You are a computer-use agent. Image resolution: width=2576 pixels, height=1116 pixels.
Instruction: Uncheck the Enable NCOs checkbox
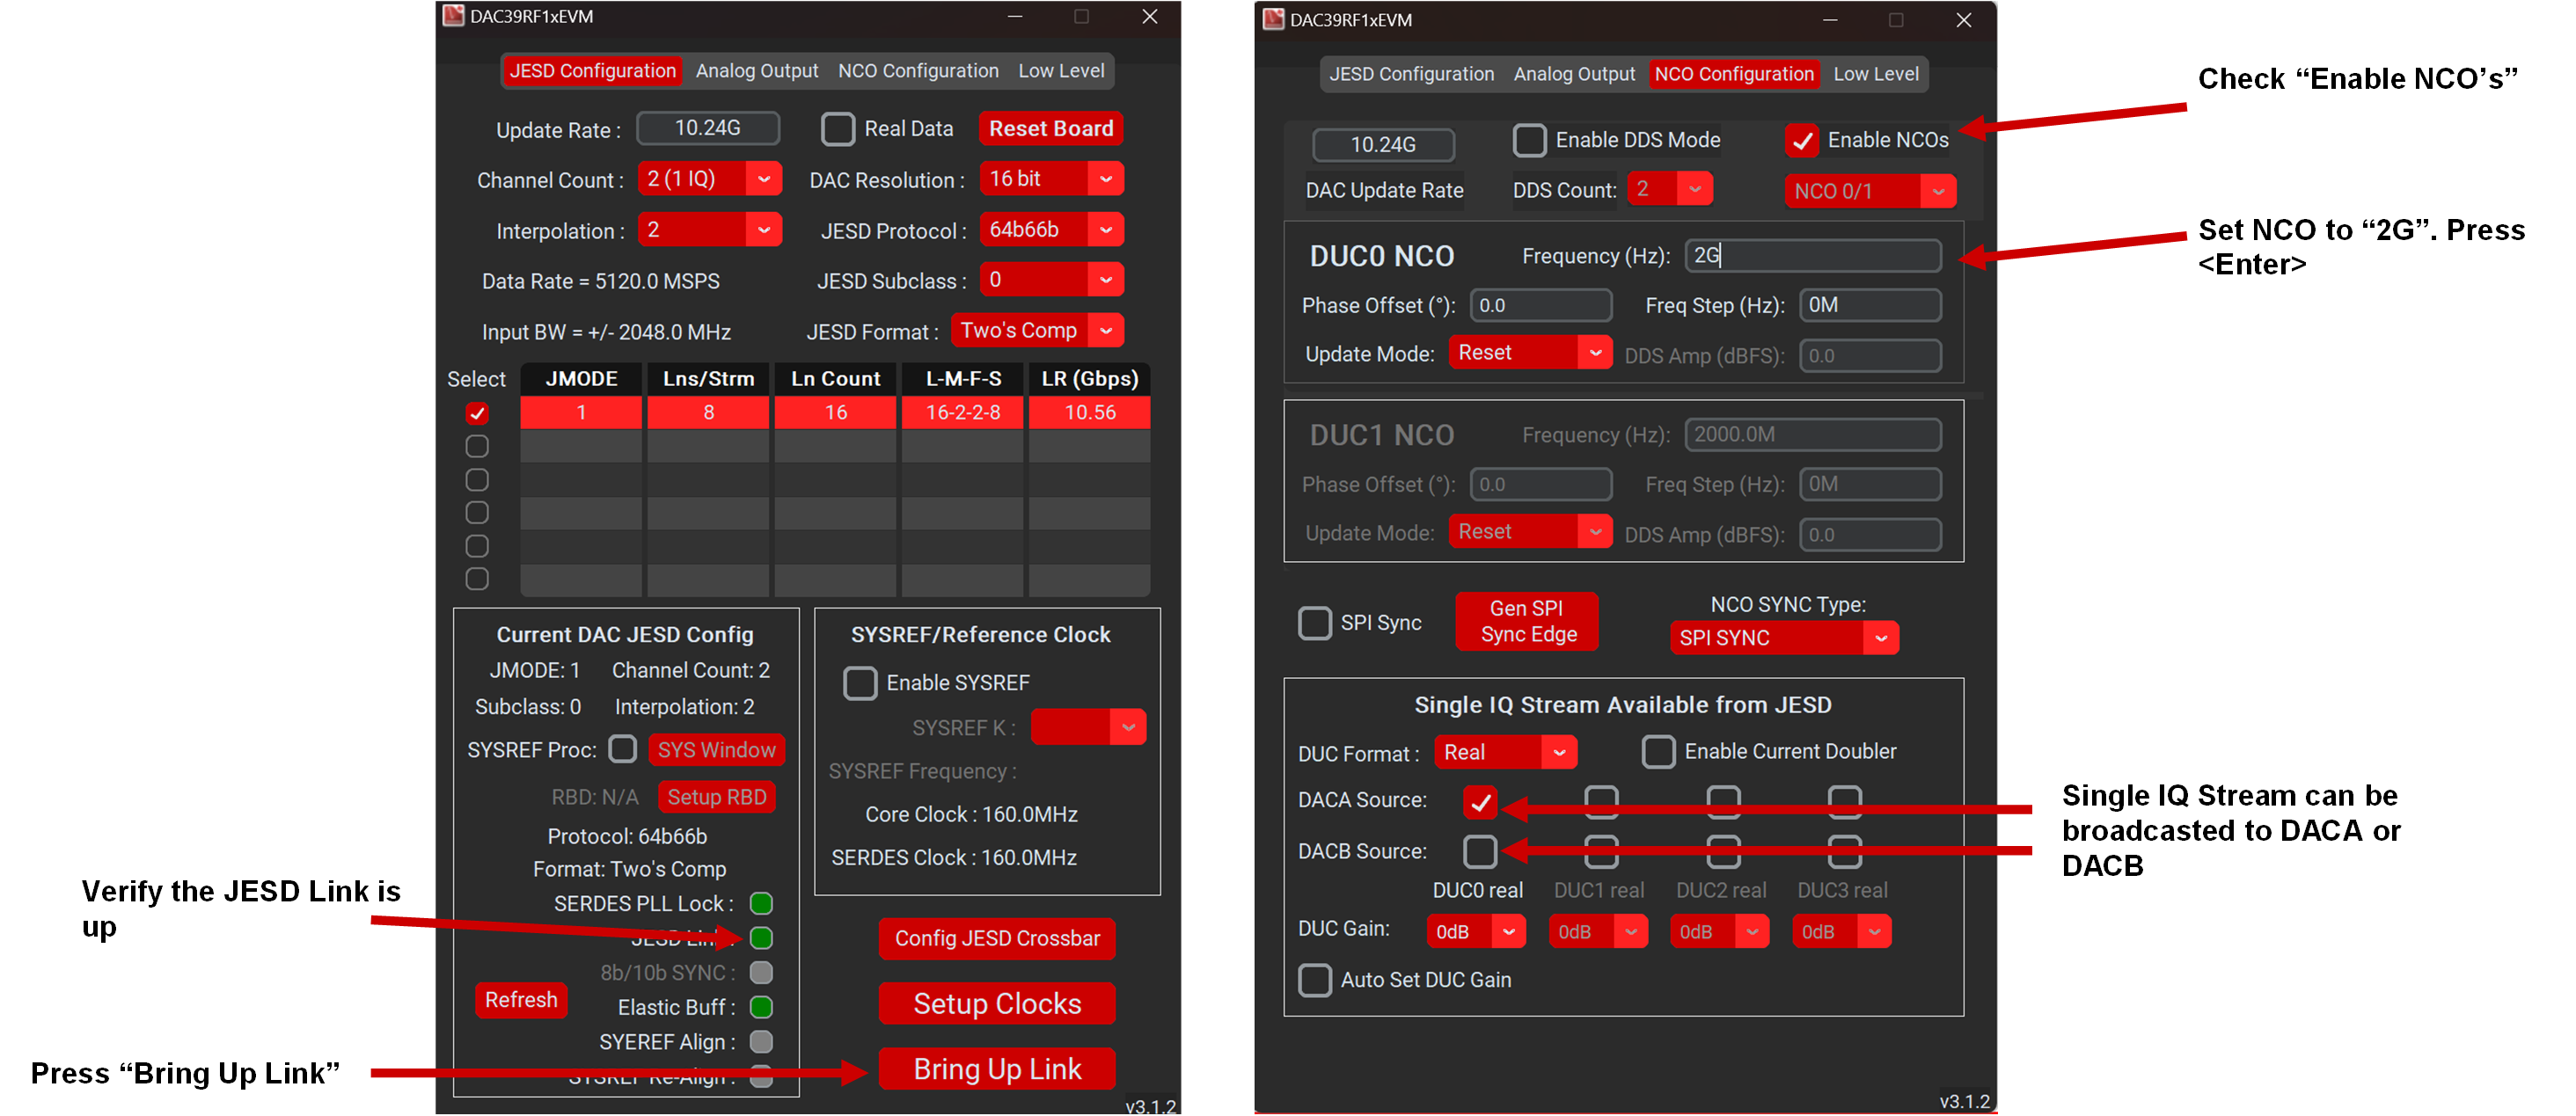[x=1802, y=141]
